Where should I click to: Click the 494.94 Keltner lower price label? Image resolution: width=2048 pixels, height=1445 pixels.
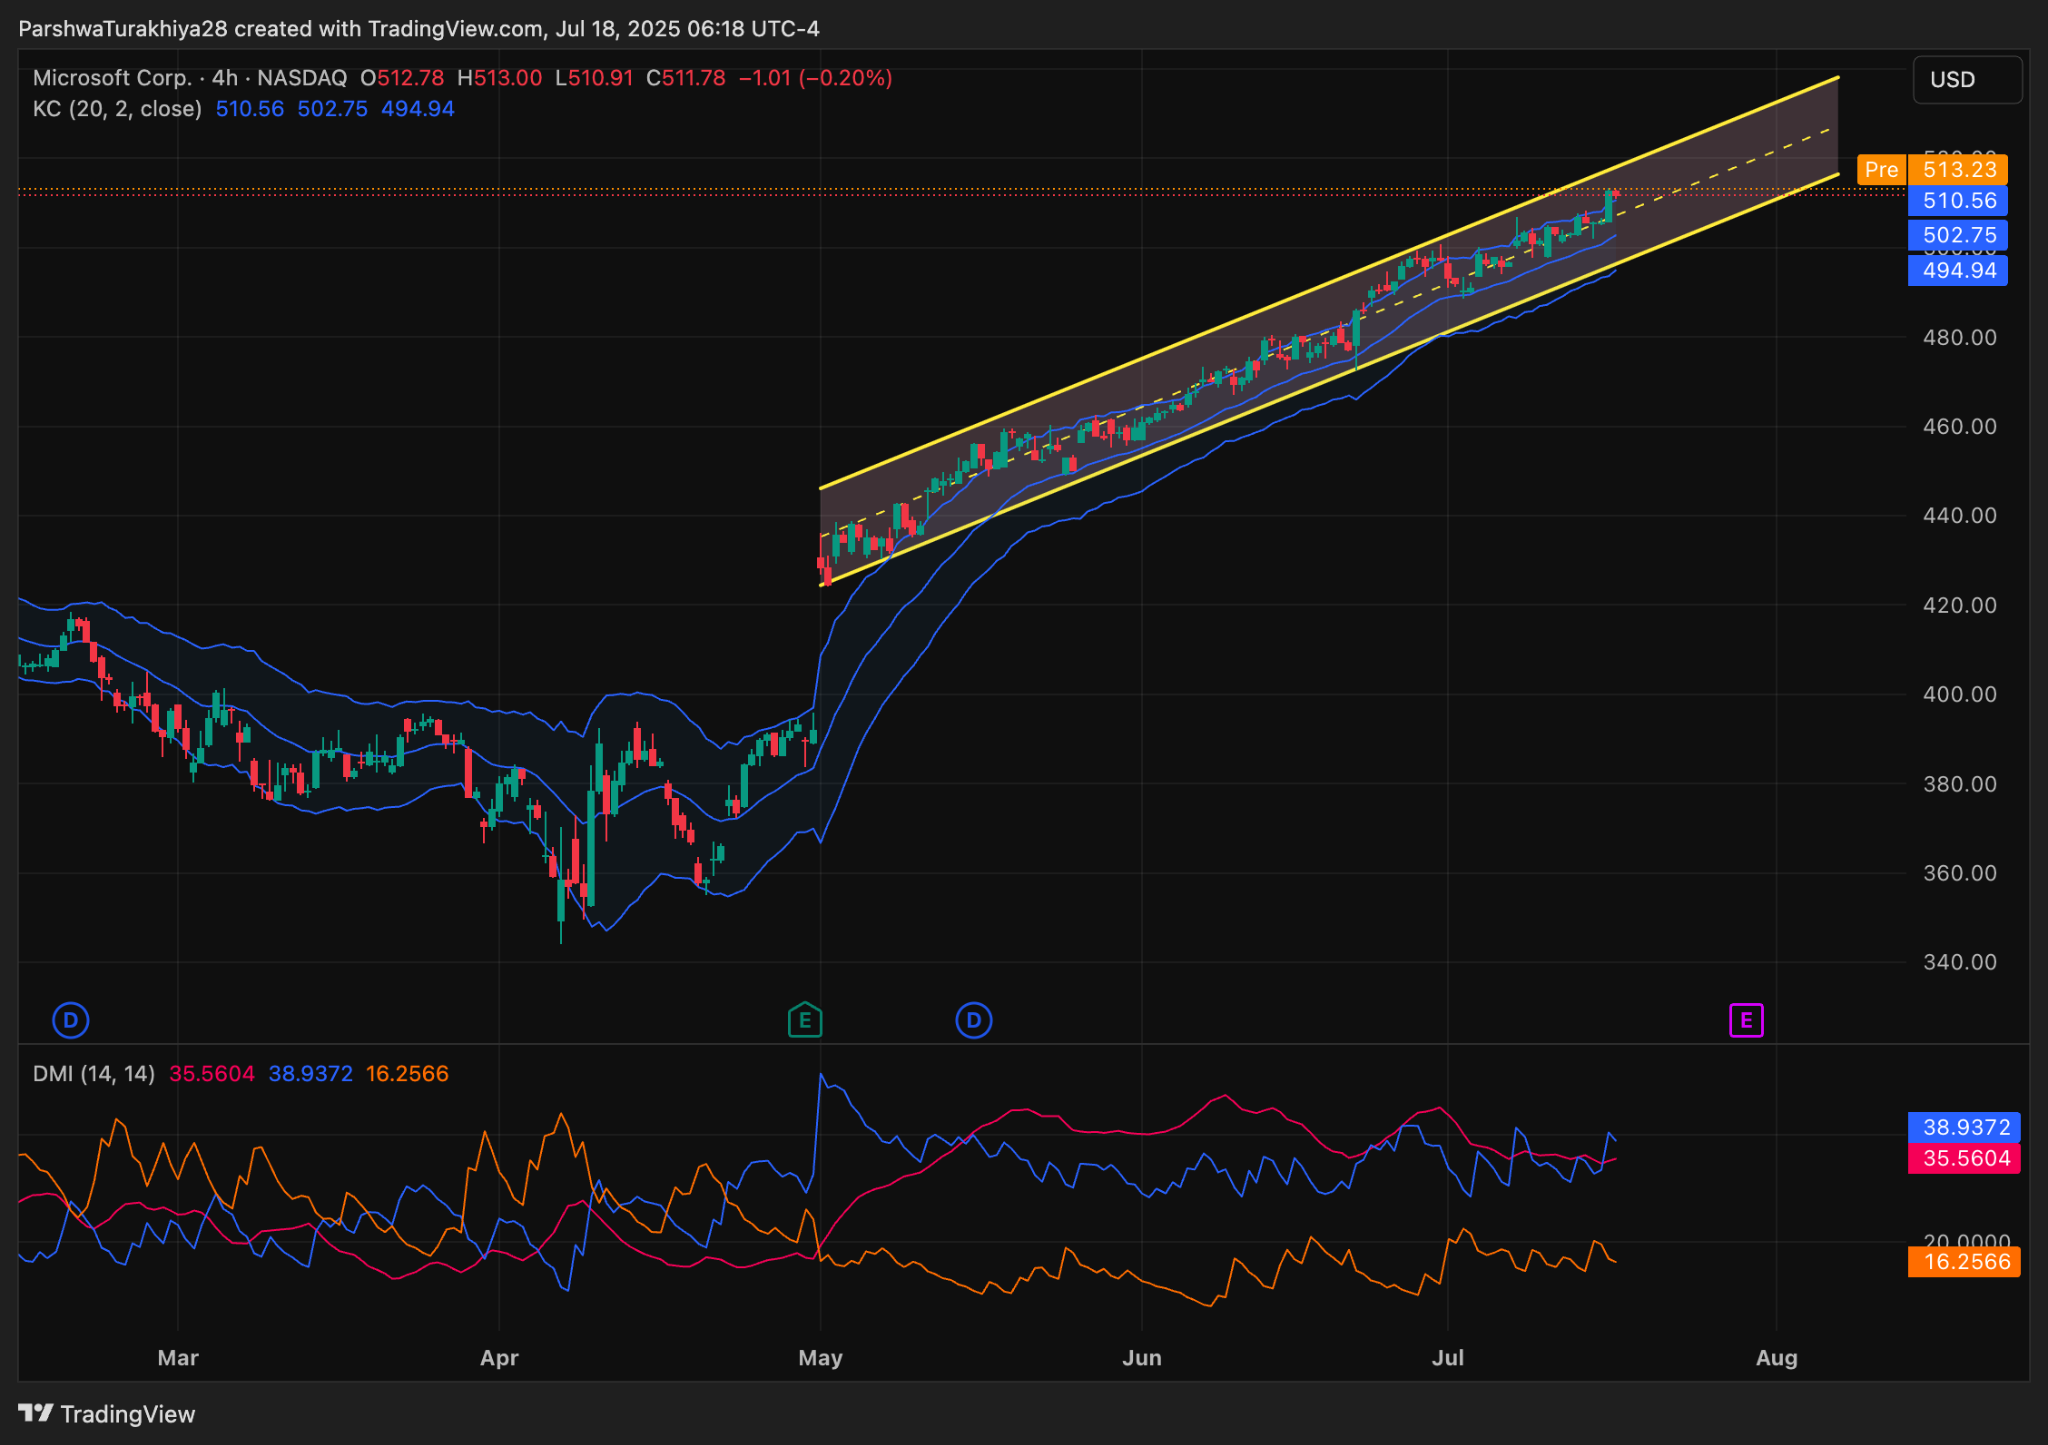point(1958,270)
